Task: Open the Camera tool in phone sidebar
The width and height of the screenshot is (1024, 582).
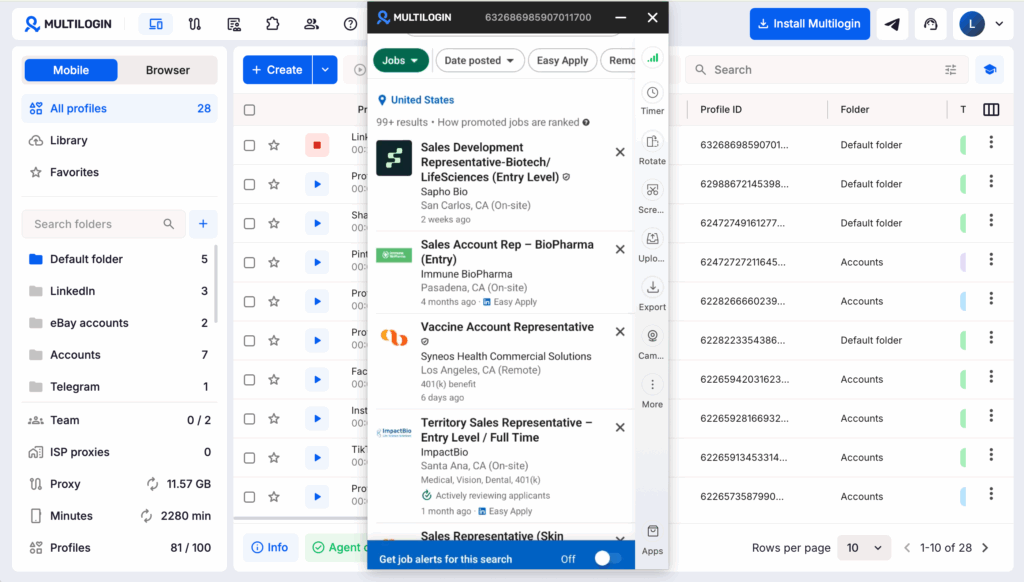Action: point(652,344)
